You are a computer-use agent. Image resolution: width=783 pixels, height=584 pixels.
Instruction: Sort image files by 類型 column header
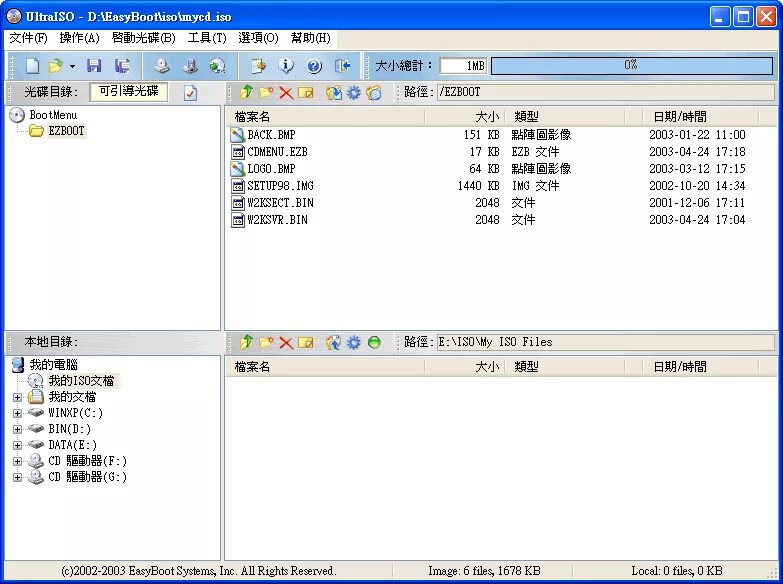tap(565, 117)
